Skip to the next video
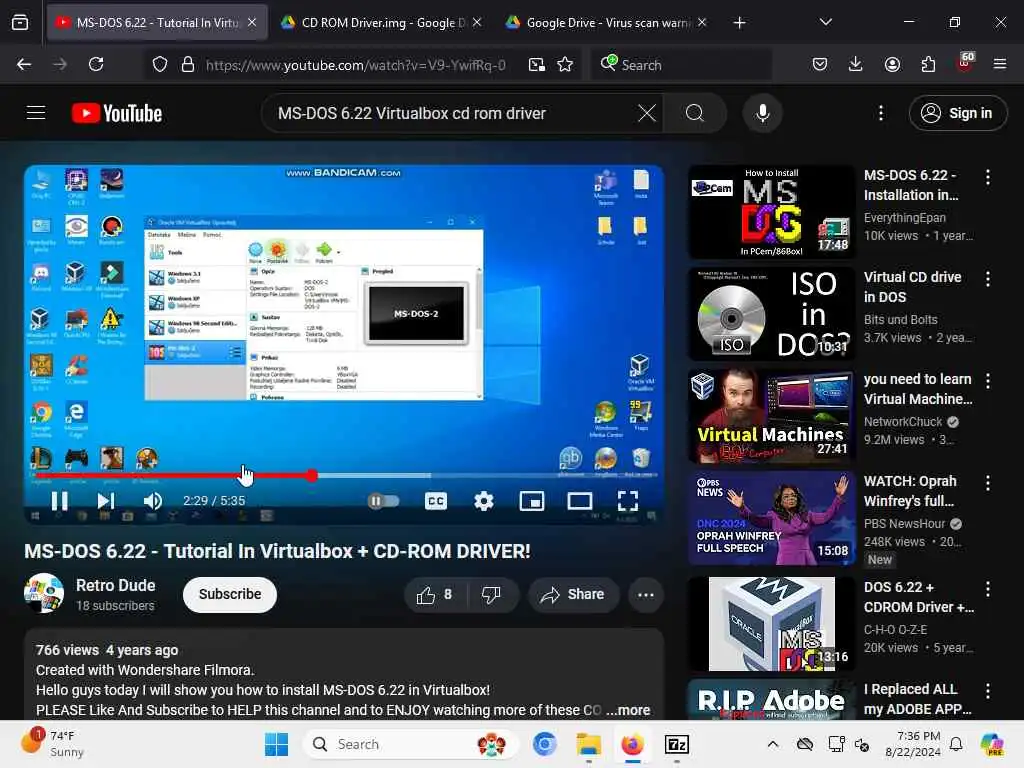This screenshot has width=1024, height=768. click(106, 501)
